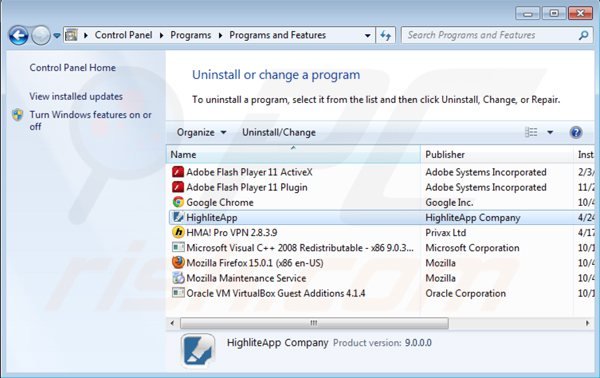
Task: Open Help with the question mark
Action: (x=576, y=132)
